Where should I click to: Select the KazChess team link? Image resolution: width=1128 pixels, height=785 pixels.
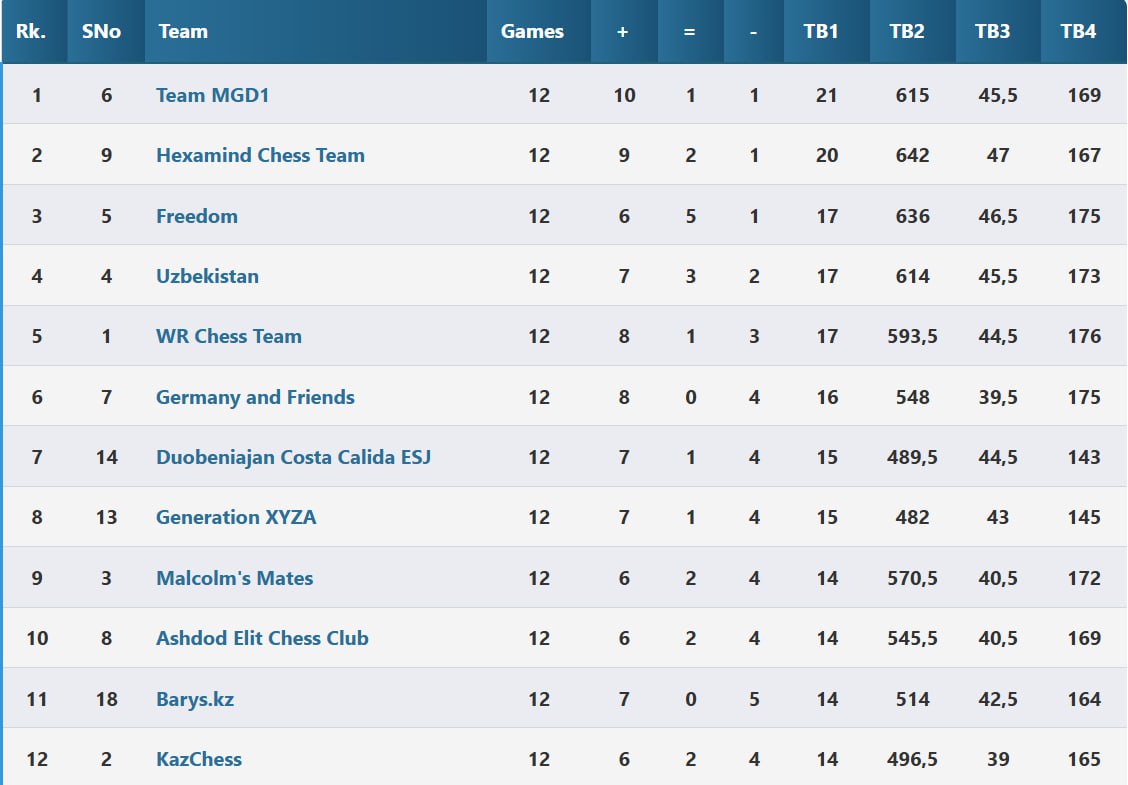[x=199, y=759]
